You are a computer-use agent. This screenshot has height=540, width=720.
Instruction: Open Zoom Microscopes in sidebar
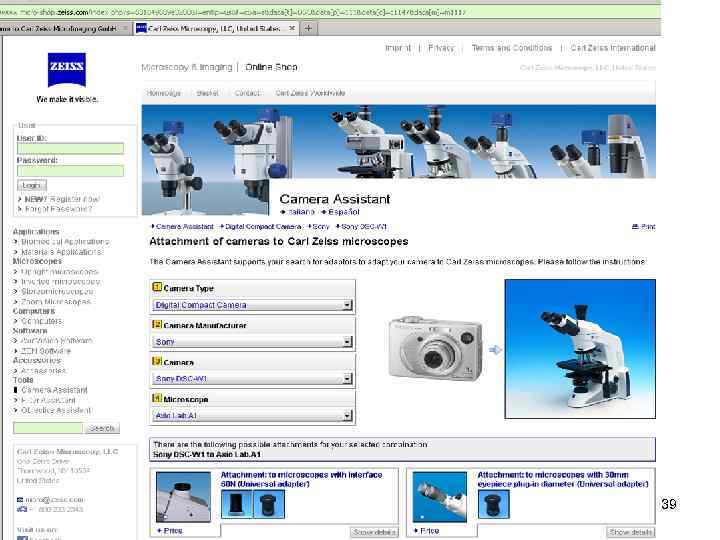tap(56, 302)
